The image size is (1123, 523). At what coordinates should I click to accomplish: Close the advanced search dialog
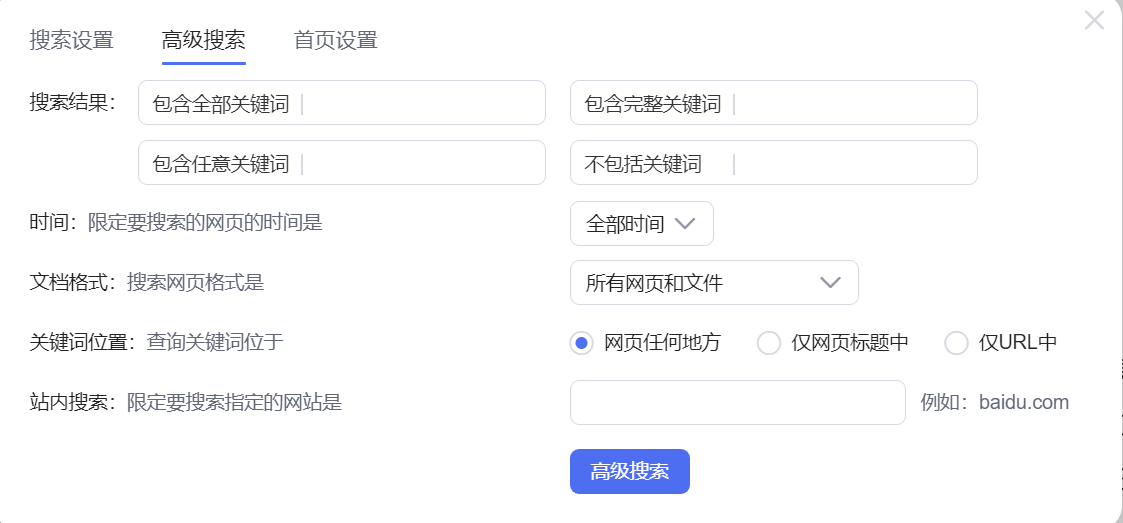tap(1094, 21)
